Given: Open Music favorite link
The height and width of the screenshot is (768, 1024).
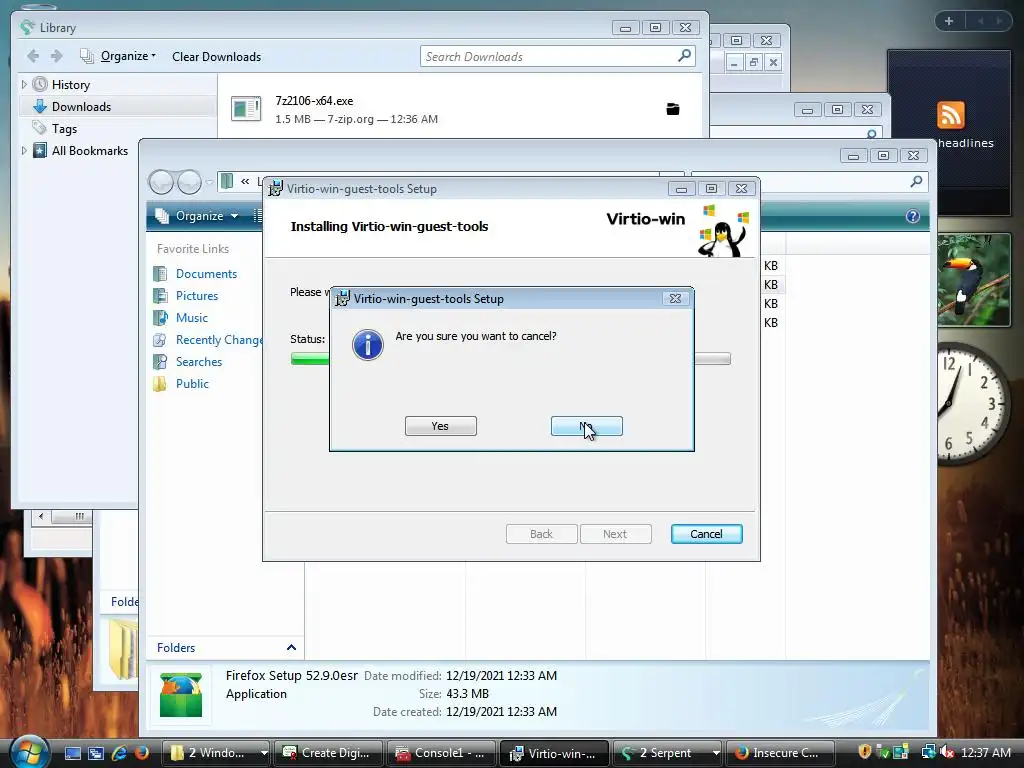Looking at the screenshot, I should pyautogui.click(x=191, y=317).
